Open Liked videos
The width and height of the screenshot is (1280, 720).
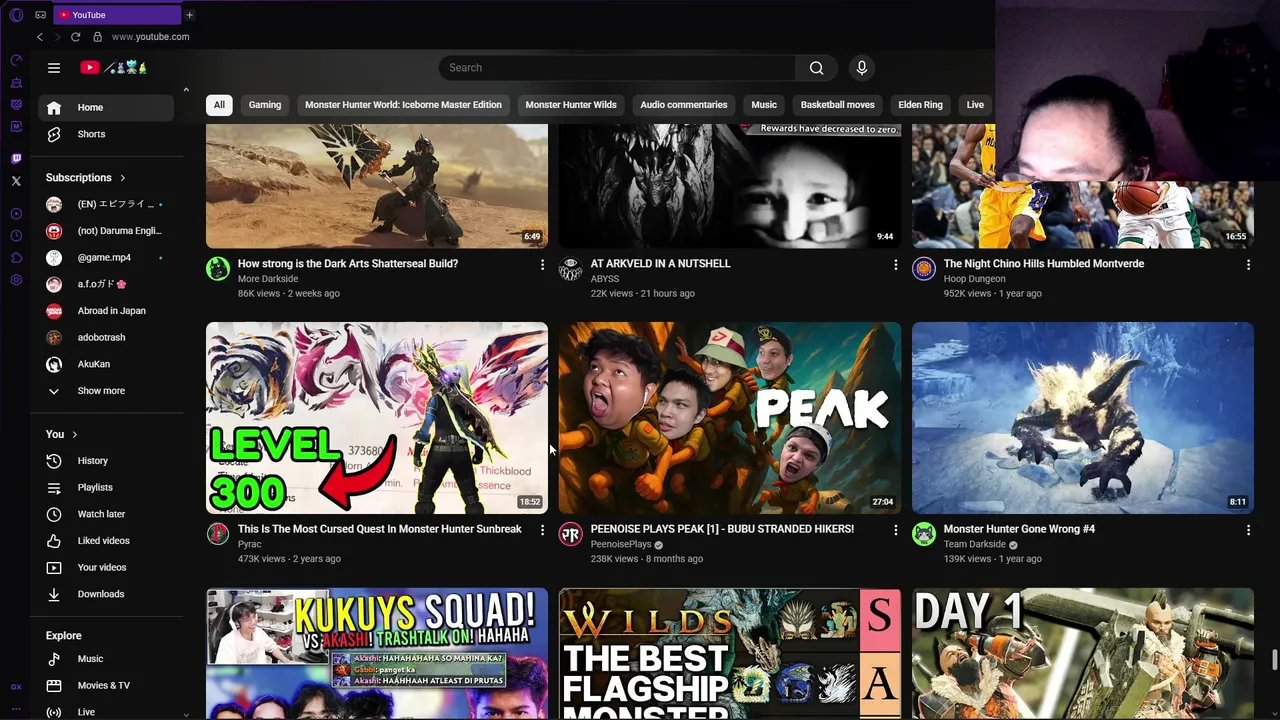pos(106,541)
